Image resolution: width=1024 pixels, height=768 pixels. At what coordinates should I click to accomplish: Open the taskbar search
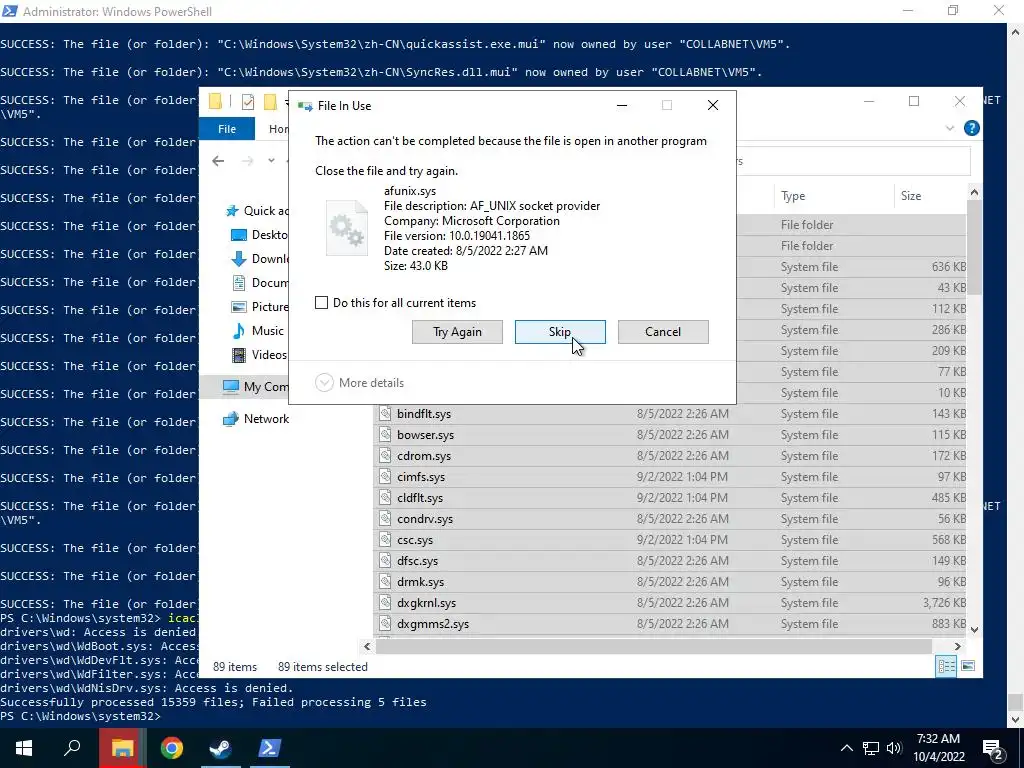[x=72, y=748]
